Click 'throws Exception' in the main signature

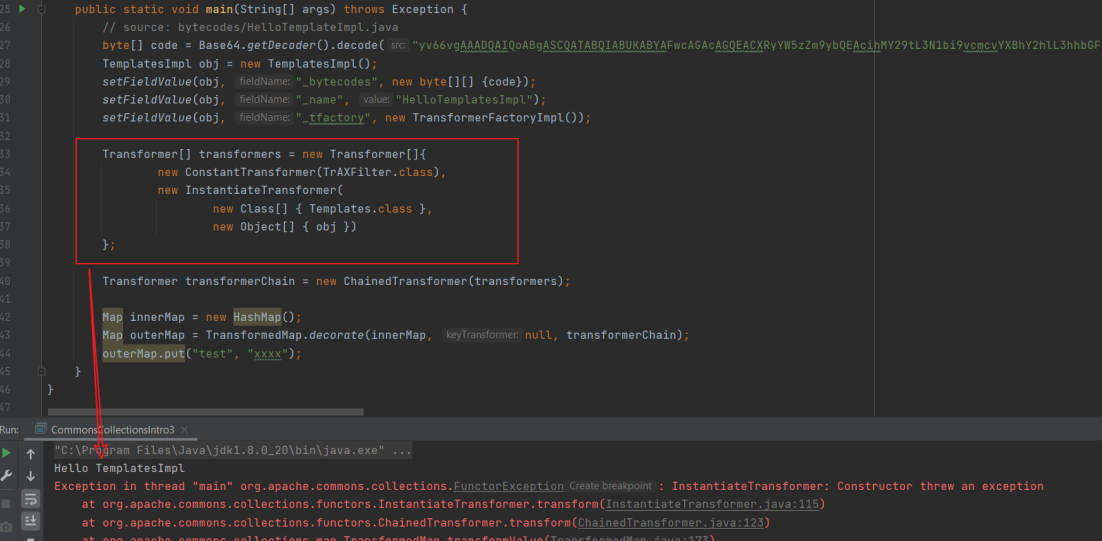(x=398, y=10)
